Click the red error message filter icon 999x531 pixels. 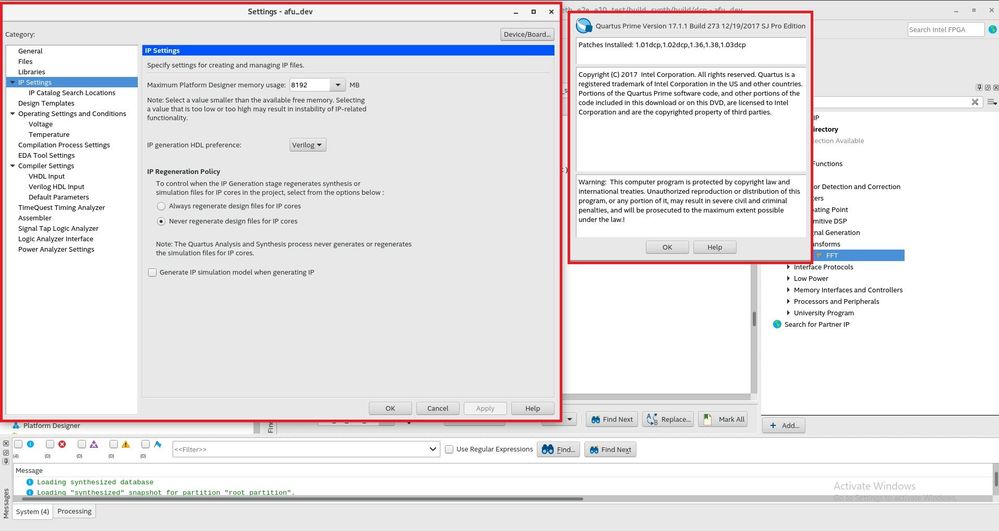(62, 444)
